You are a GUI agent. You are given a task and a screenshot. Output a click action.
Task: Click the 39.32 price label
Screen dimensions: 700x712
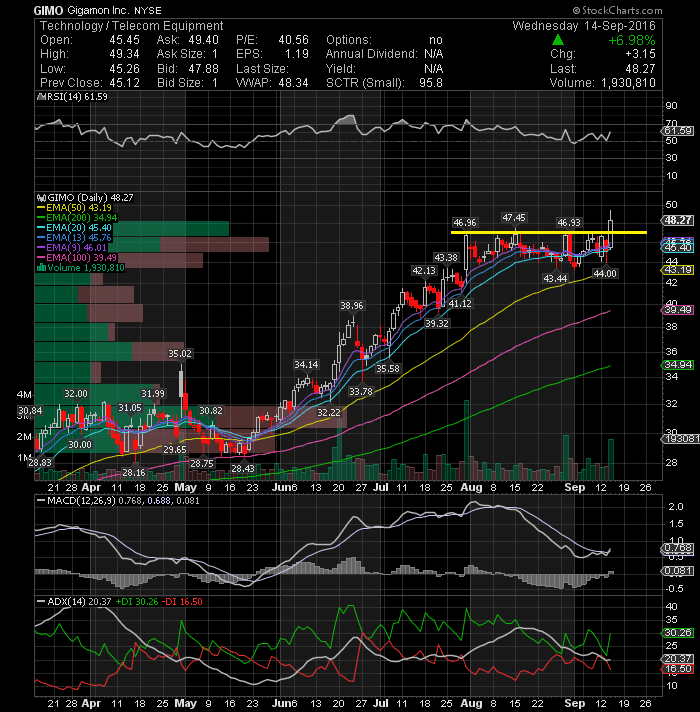click(437, 323)
